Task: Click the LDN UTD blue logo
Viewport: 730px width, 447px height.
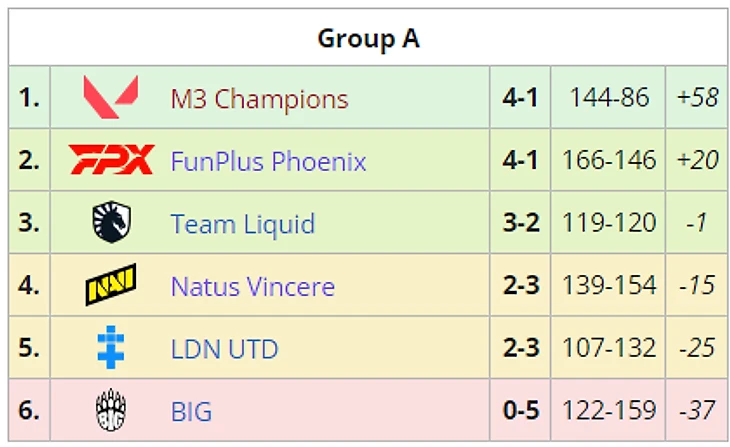Action: (111, 349)
